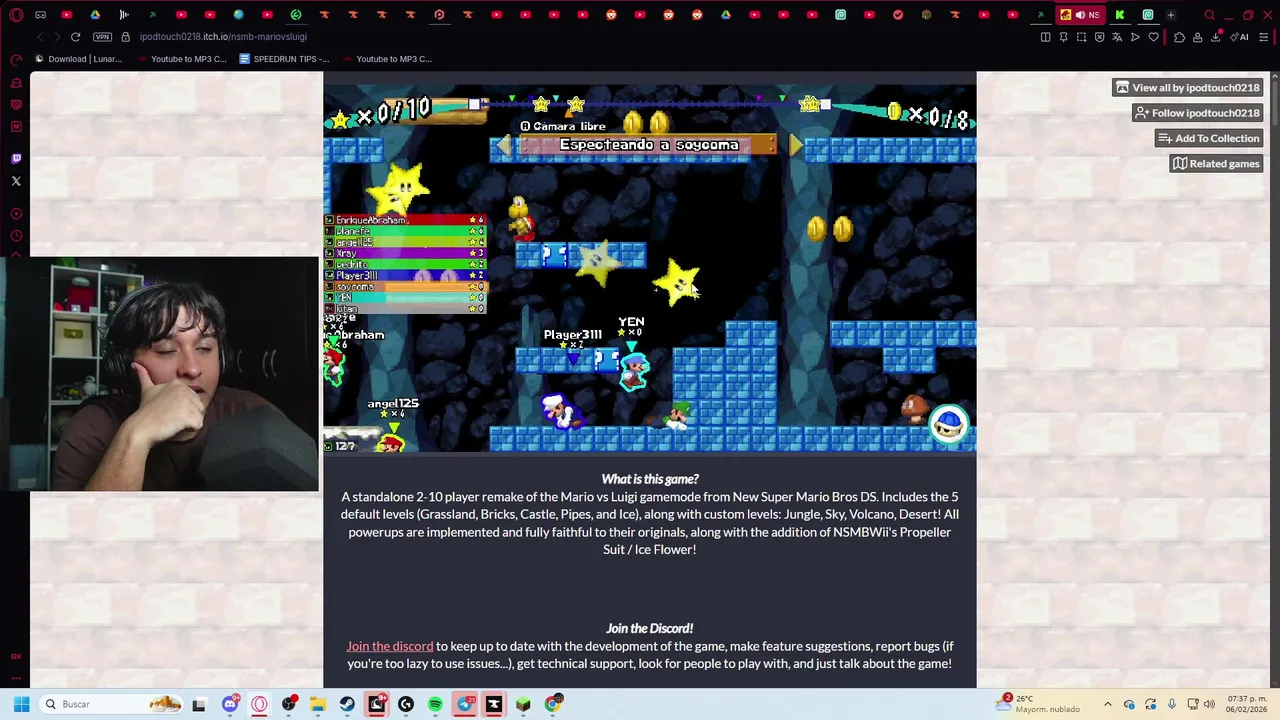Open first Youtube to MP3 bookmark
The height and width of the screenshot is (720, 1280).
pos(181,59)
